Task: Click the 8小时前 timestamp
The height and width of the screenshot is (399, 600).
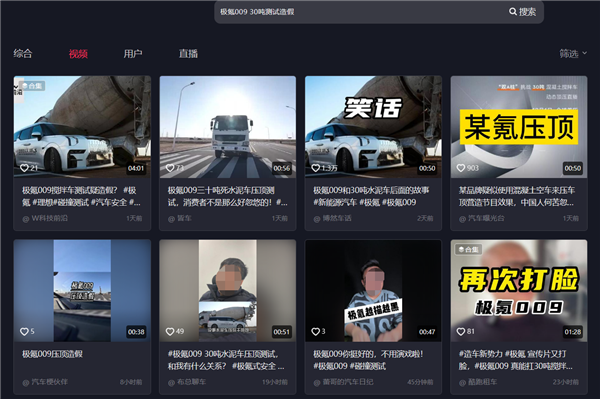Action: click(131, 382)
